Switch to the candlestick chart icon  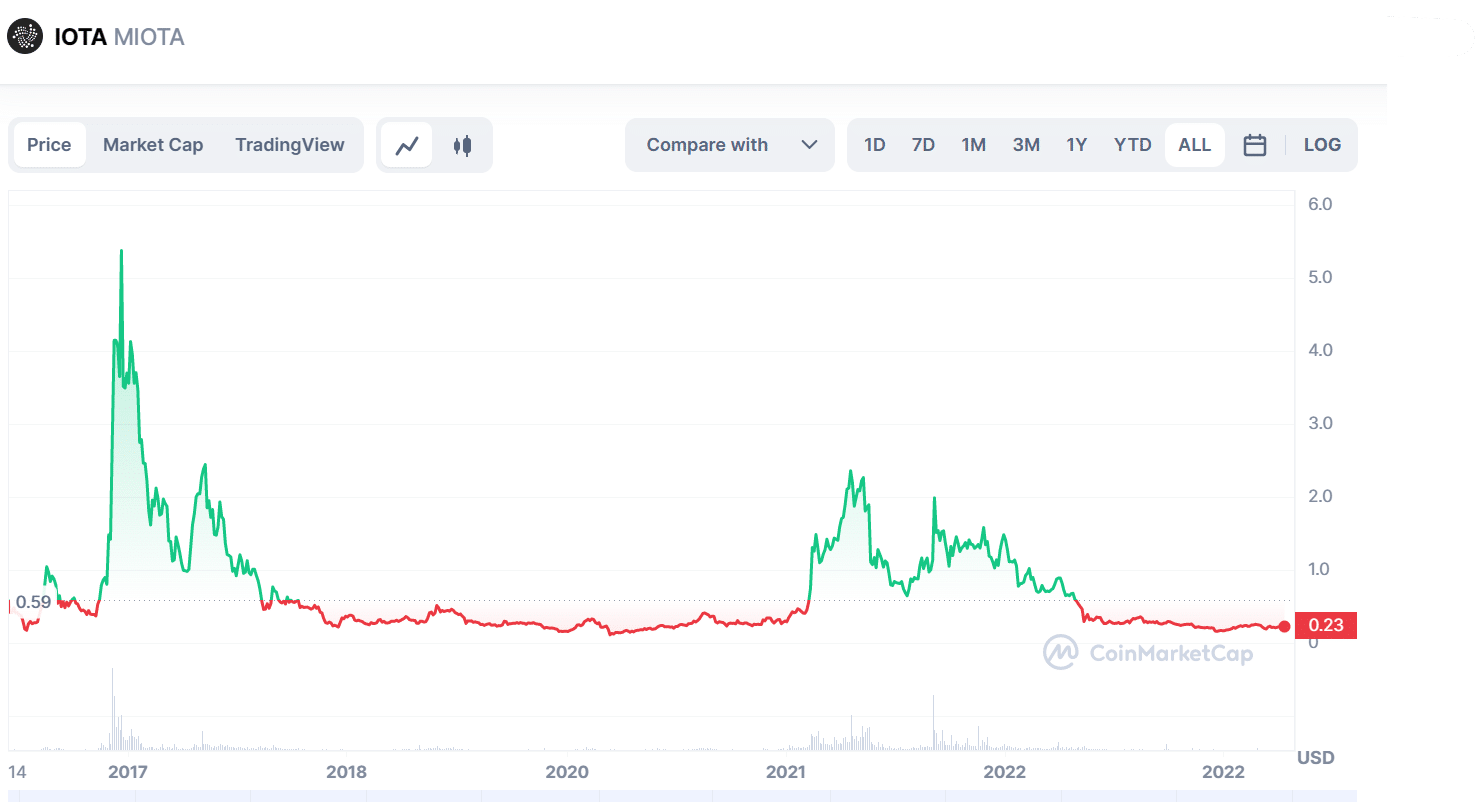tap(461, 144)
